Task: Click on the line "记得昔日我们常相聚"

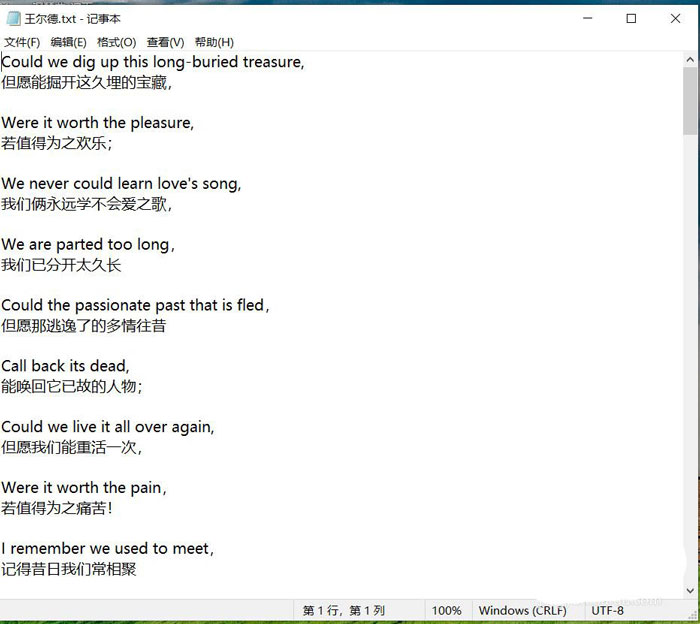Action: (69, 569)
